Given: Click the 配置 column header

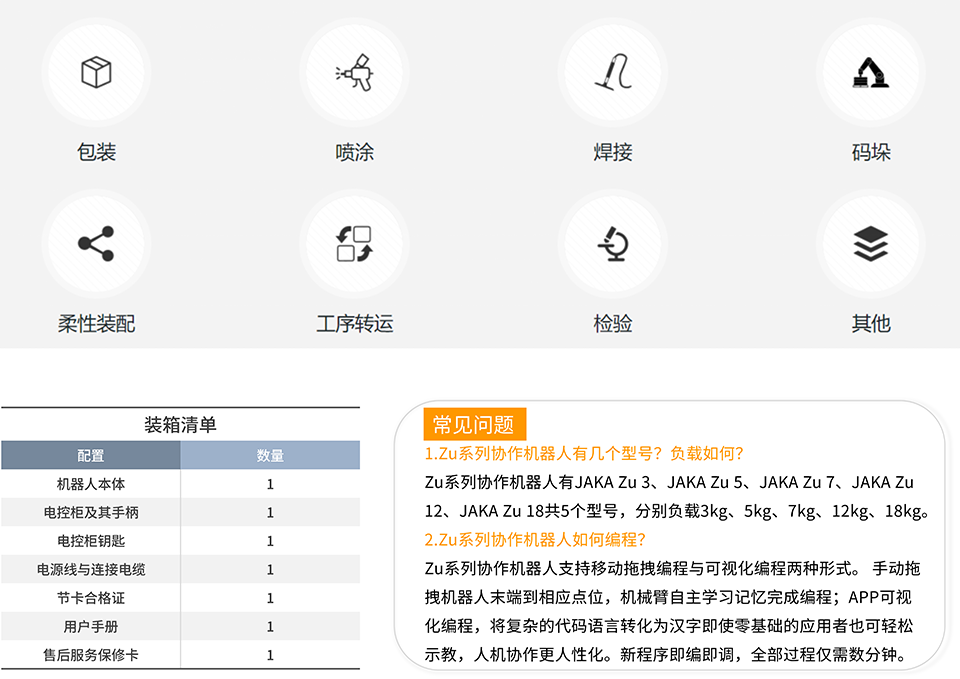Looking at the screenshot, I should [x=91, y=455].
